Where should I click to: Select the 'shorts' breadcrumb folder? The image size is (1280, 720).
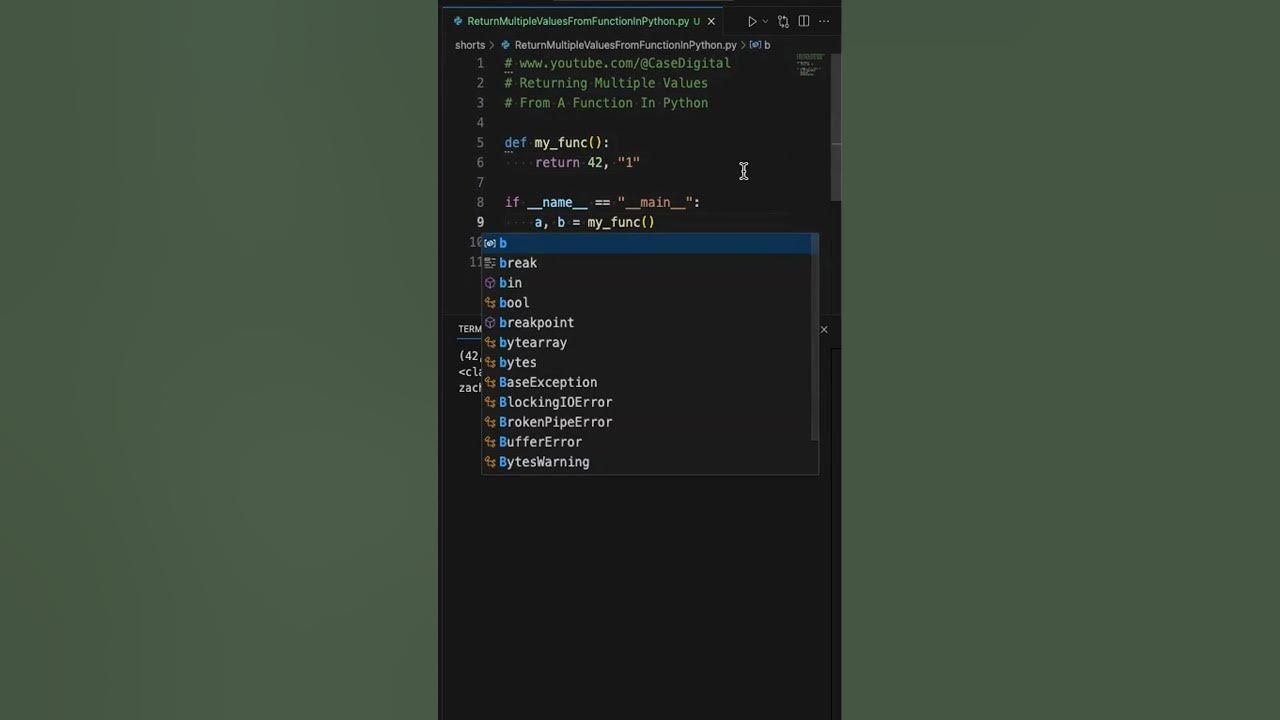pyautogui.click(x=470, y=45)
